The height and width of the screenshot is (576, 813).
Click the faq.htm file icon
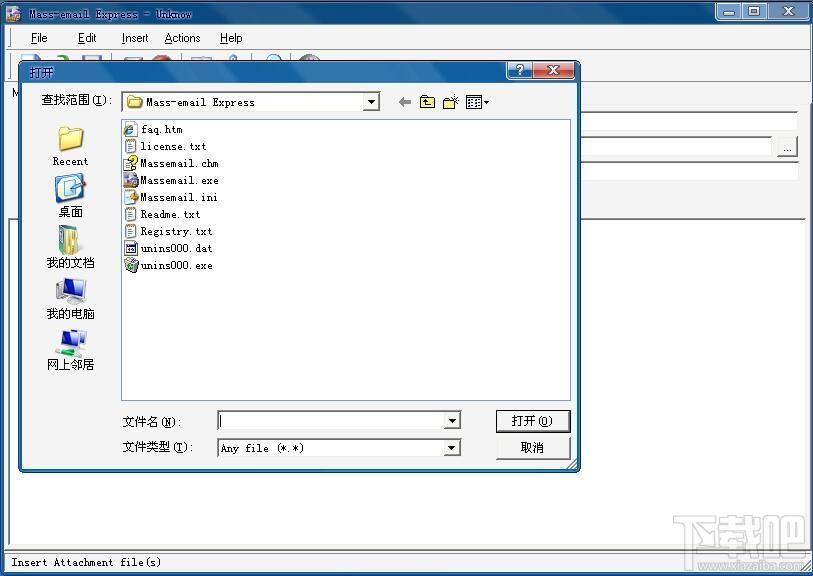click(x=131, y=129)
